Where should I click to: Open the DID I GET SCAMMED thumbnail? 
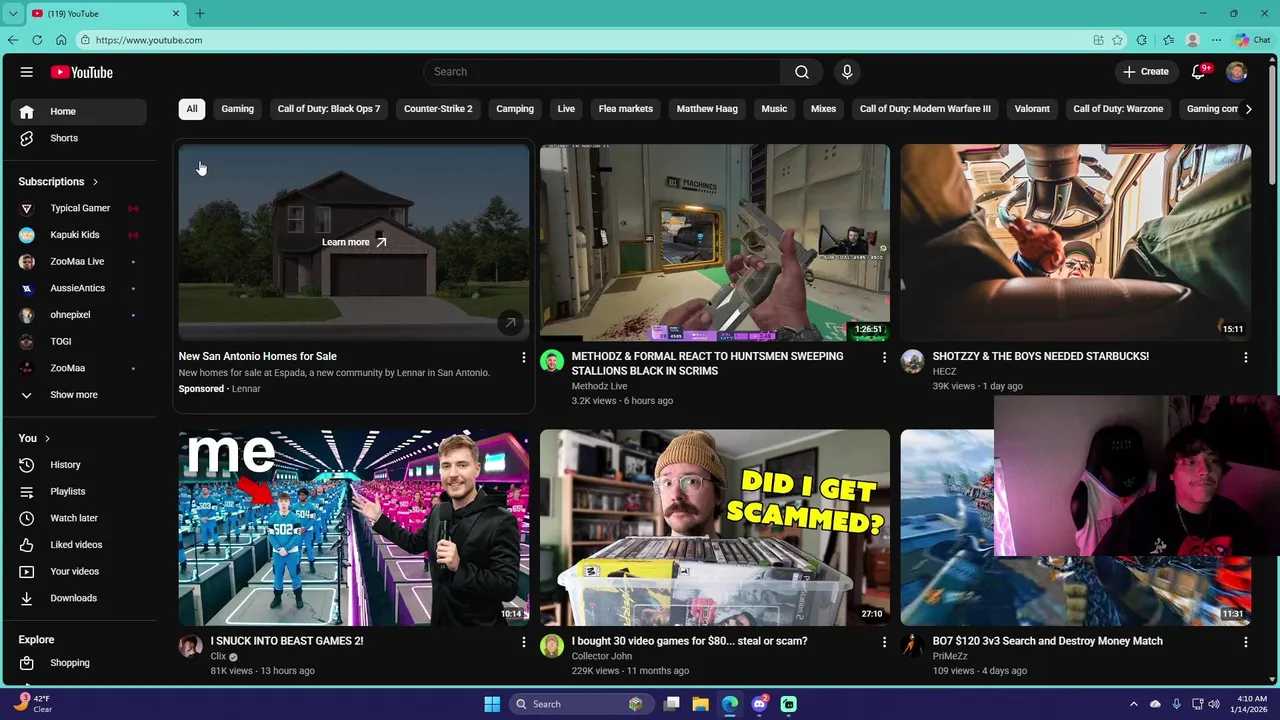(714, 528)
